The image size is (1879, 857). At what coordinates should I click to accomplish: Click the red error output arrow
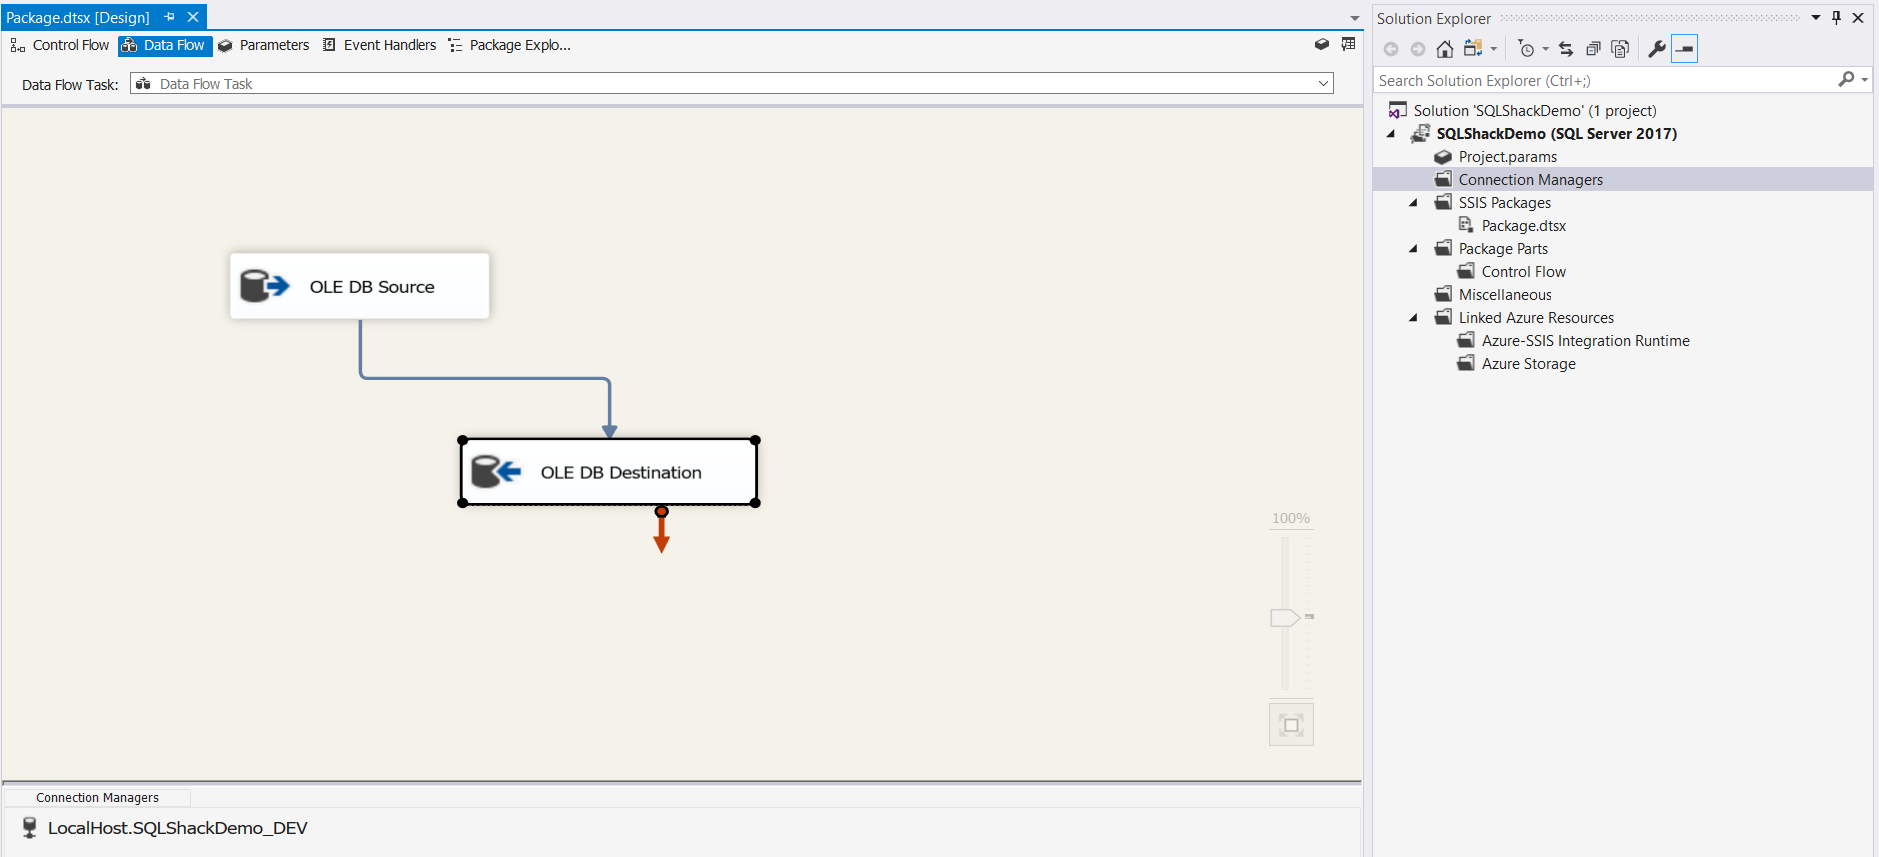[661, 530]
